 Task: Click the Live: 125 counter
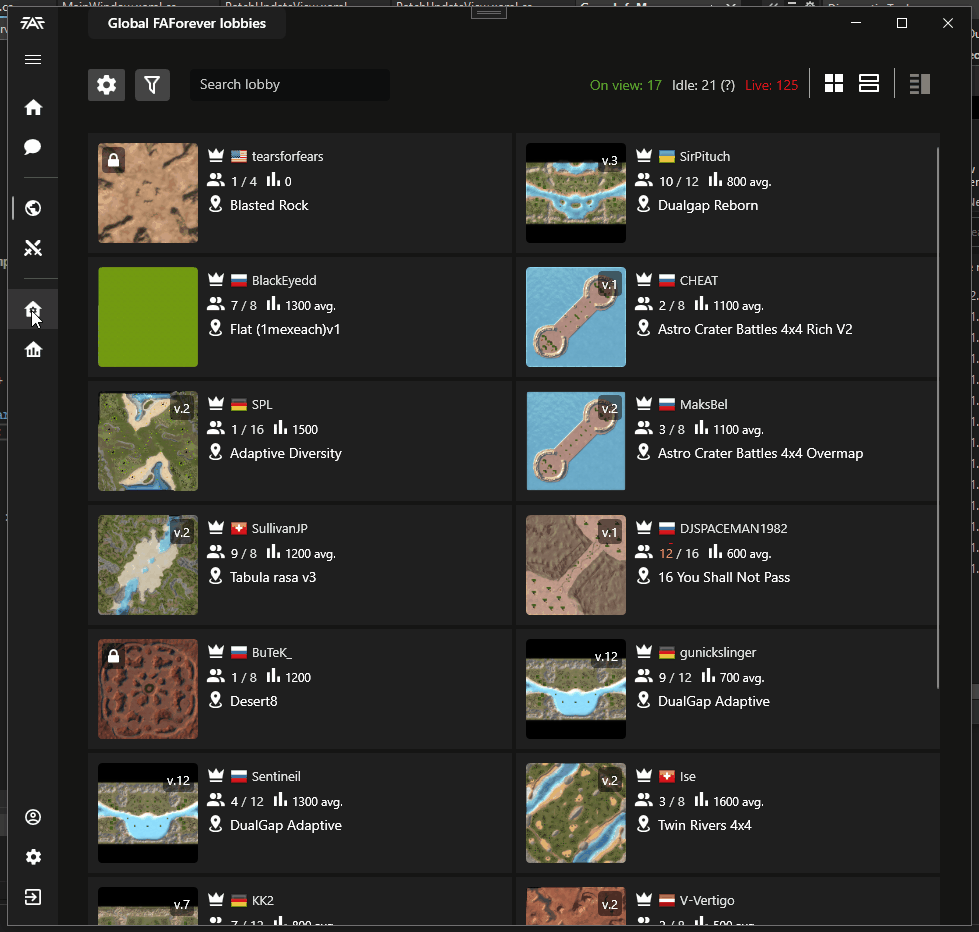pos(771,86)
